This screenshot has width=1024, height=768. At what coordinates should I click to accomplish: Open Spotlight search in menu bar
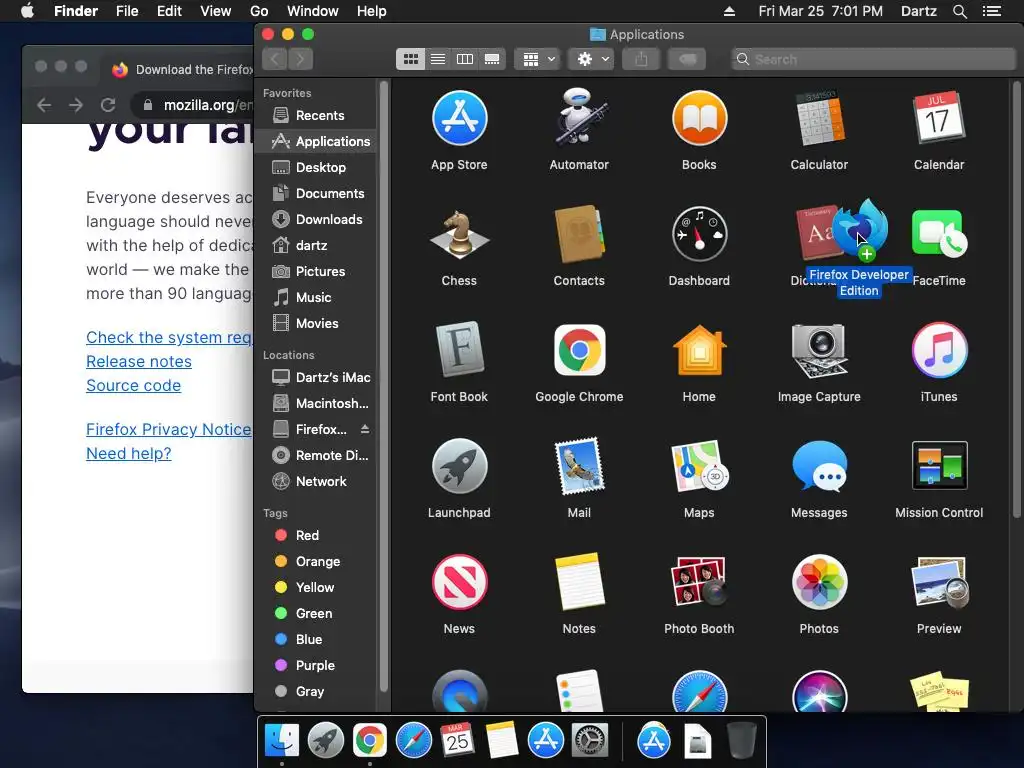tap(959, 11)
